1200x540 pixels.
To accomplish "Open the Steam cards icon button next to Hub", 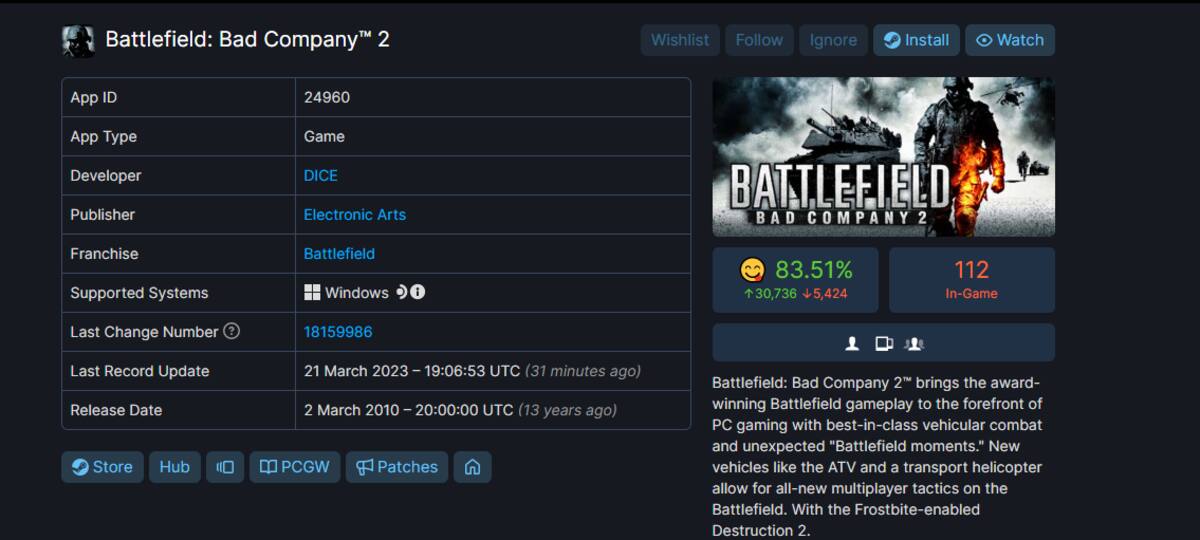I will pyautogui.click(x=225, y=467).
